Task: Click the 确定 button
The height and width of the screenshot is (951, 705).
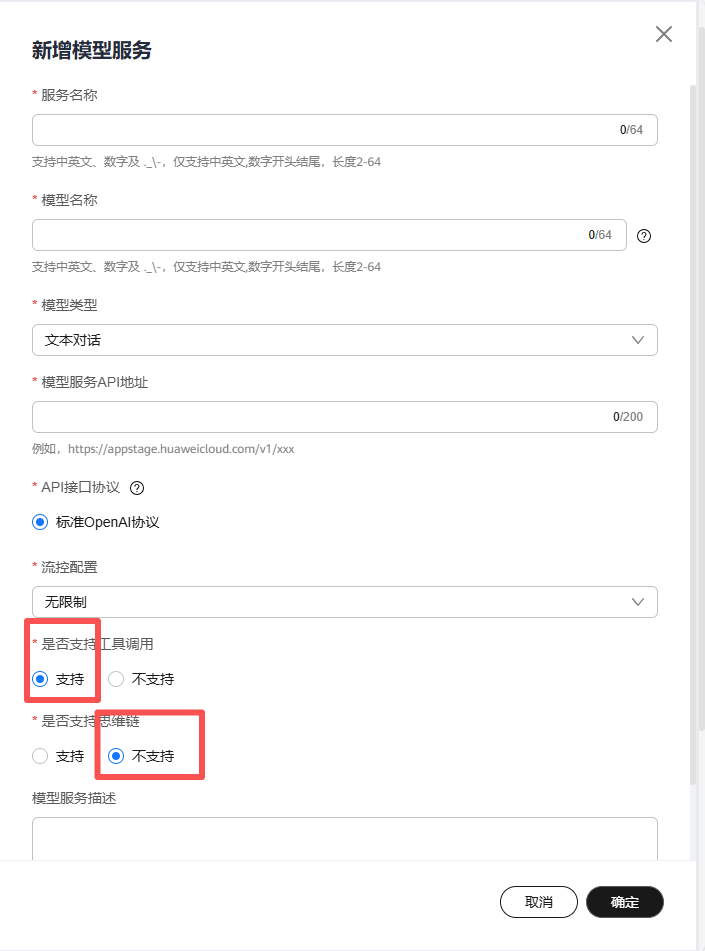Action: click(x=625, y=902)
